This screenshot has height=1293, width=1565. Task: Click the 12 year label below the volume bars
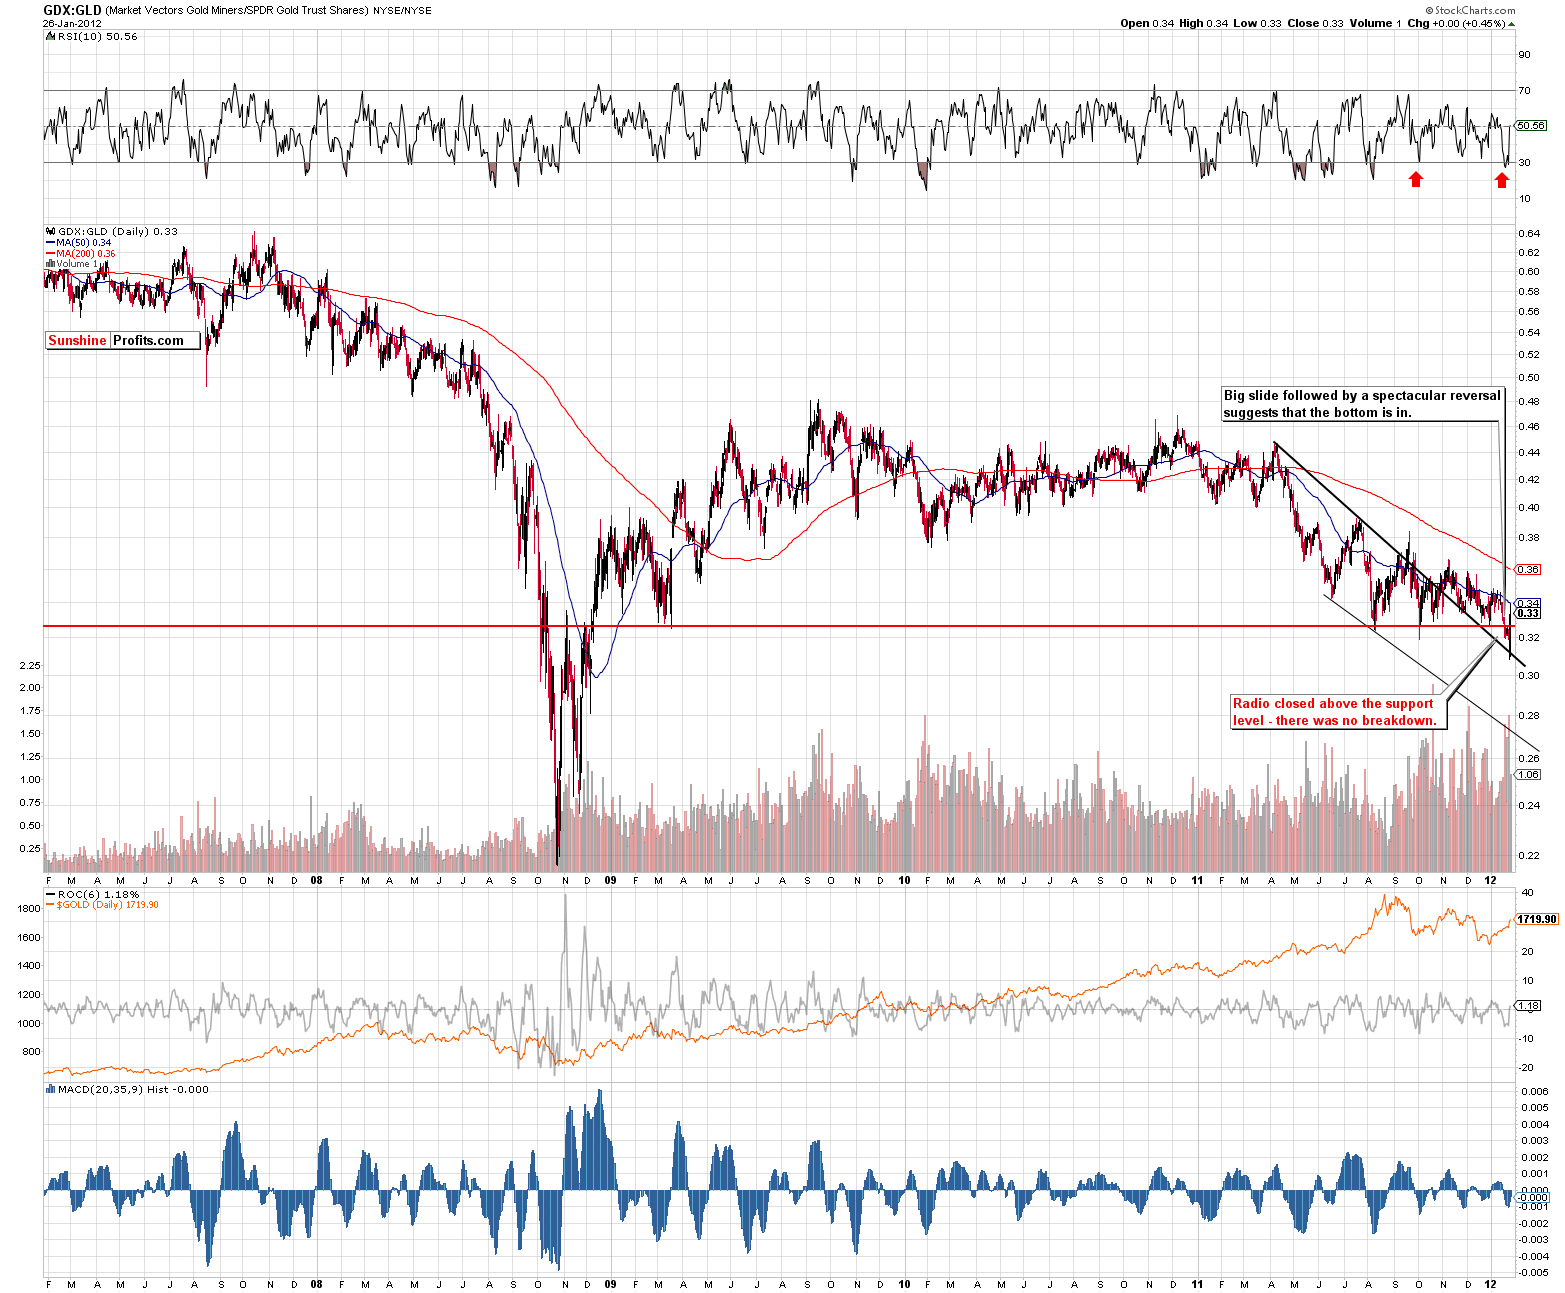click(1490, 881)
